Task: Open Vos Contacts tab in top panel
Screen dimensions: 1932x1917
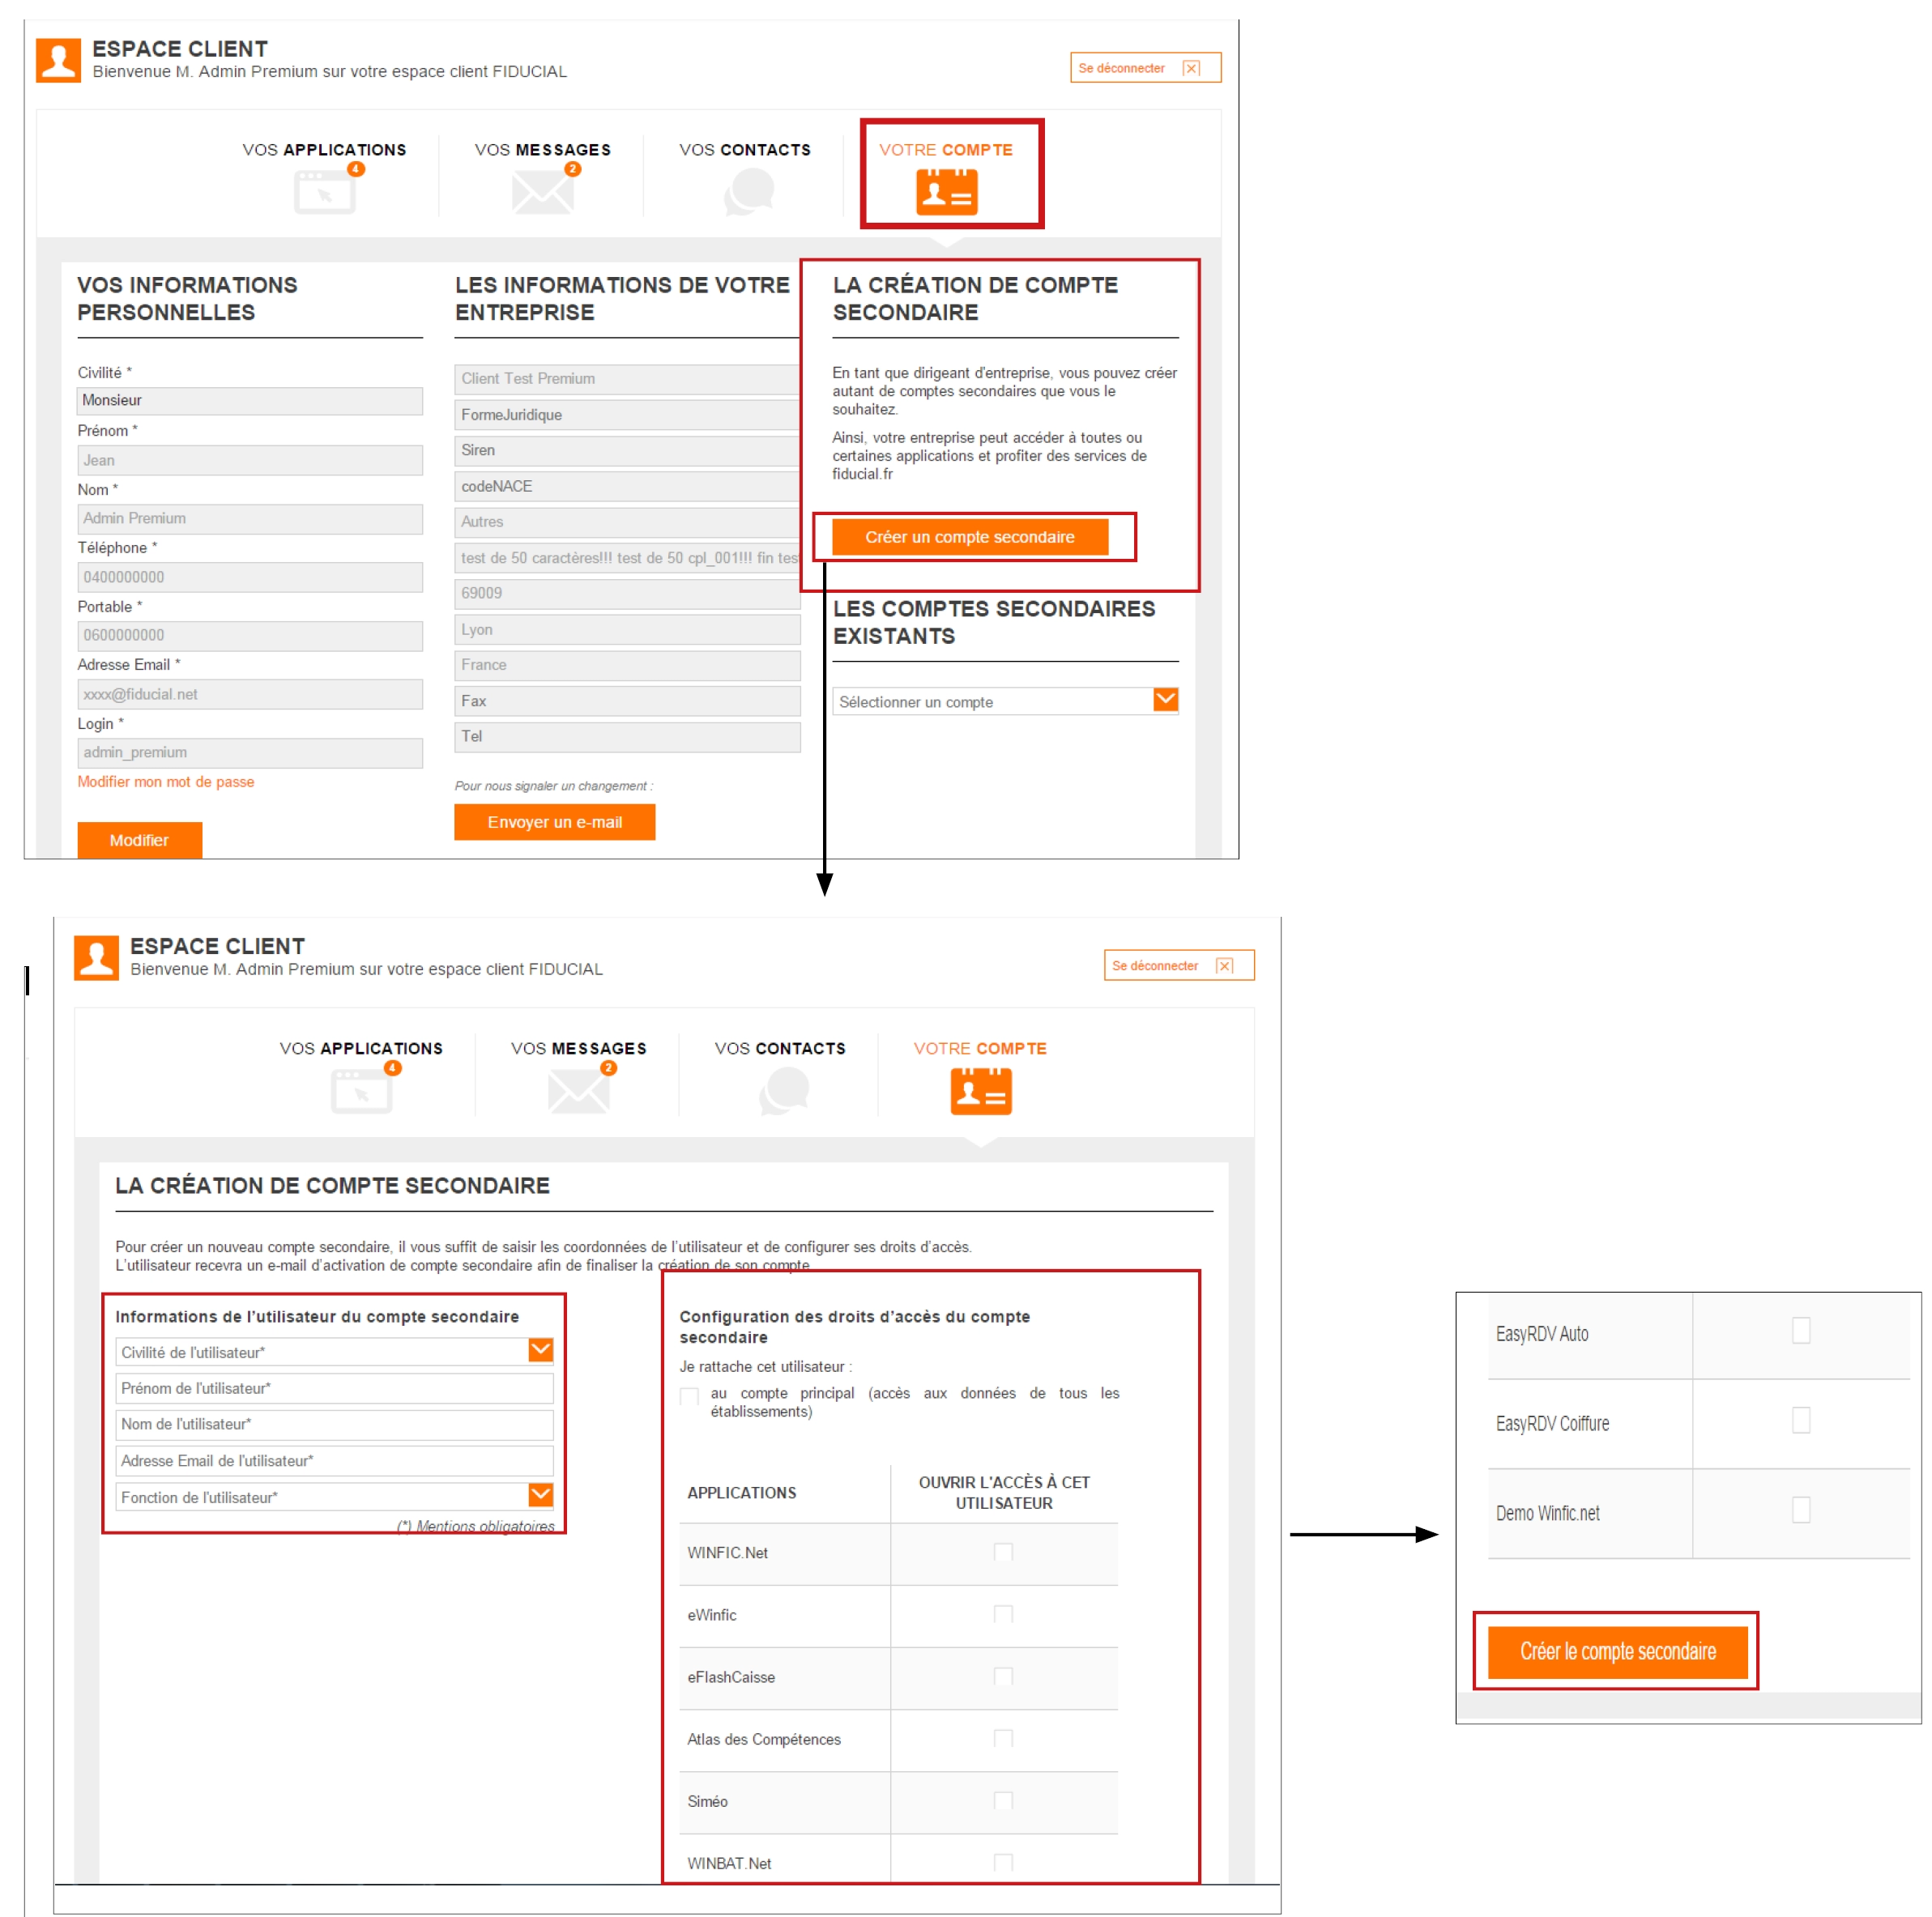Action: [x=745, y=150]
